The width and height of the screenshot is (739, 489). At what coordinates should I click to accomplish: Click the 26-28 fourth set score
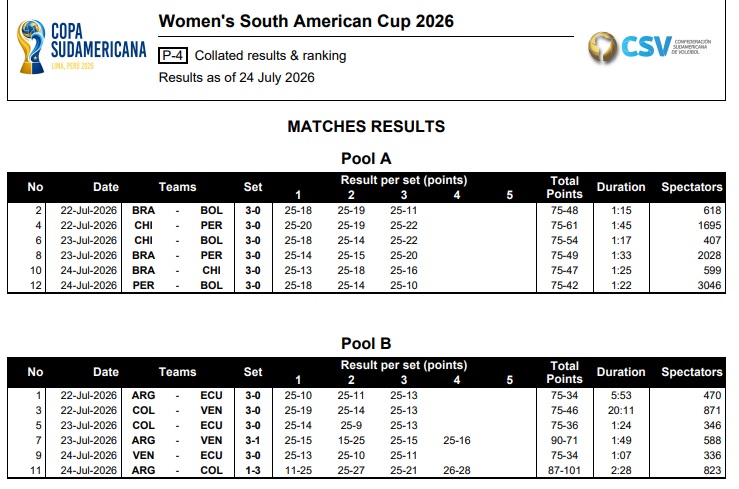(457, 470)
